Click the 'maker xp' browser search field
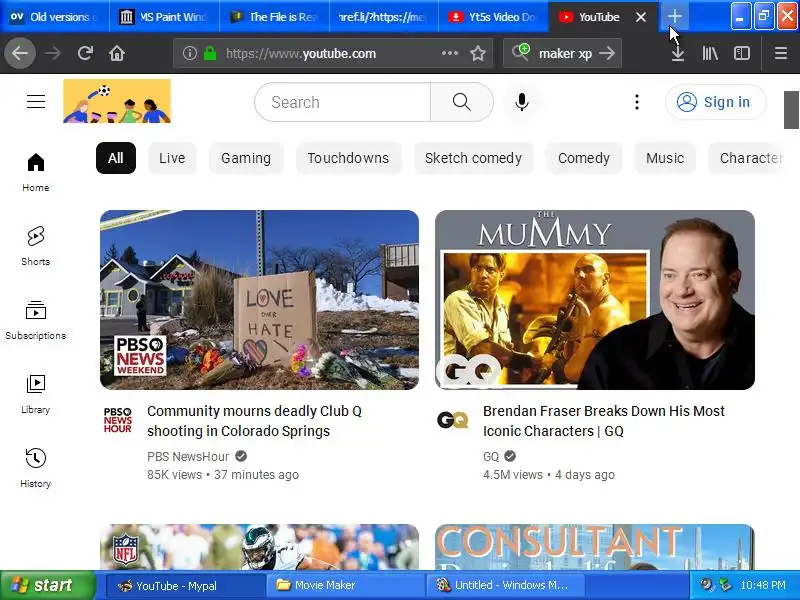The width and height of the screenshot is (800, 600). [x=565, y=53]
